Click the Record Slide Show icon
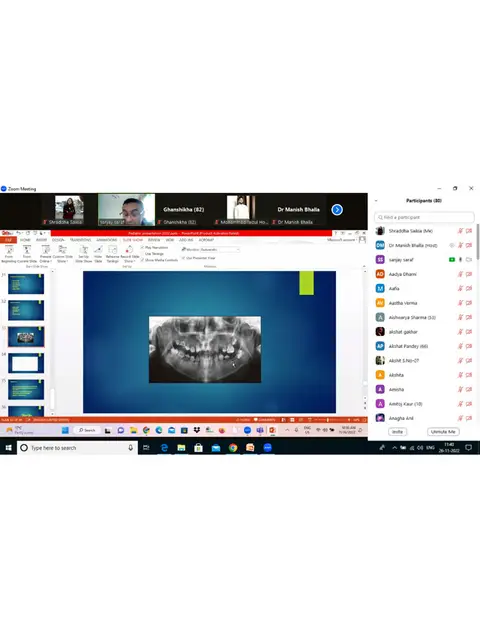 [129, 250]
